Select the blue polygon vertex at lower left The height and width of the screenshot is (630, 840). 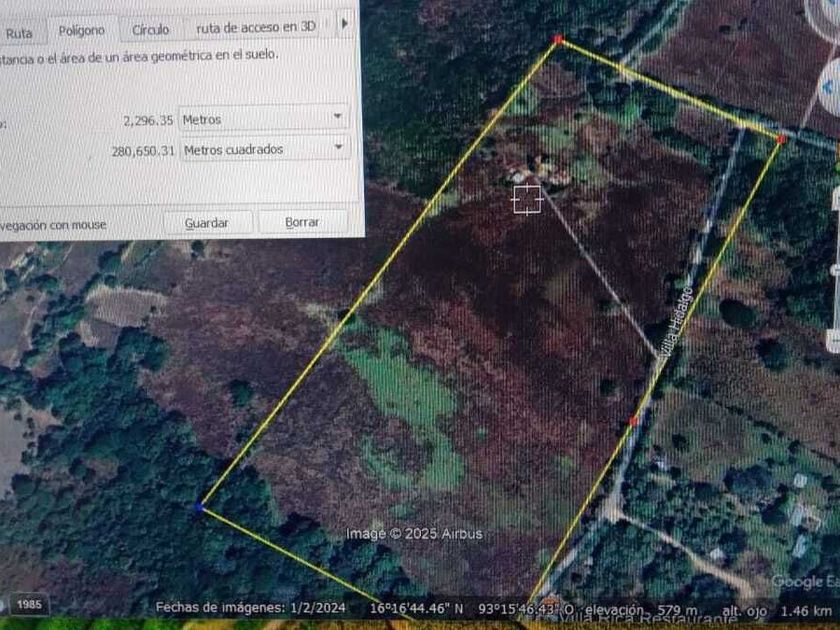tap(199, 508)
